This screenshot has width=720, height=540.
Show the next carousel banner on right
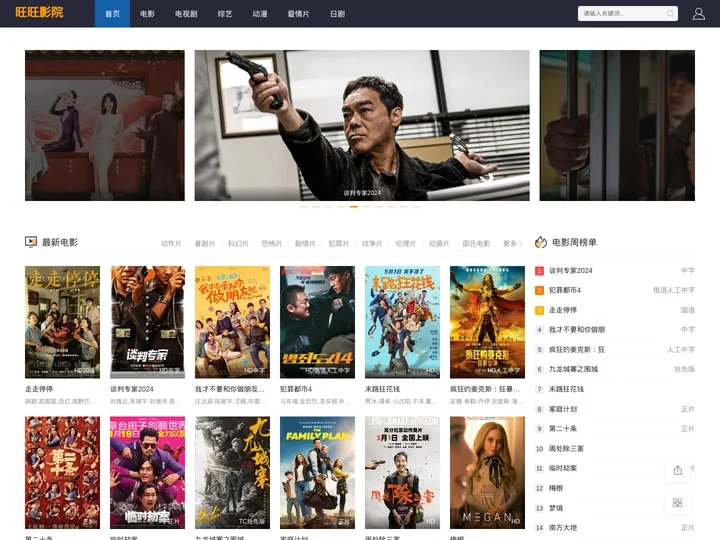[617, 125]
